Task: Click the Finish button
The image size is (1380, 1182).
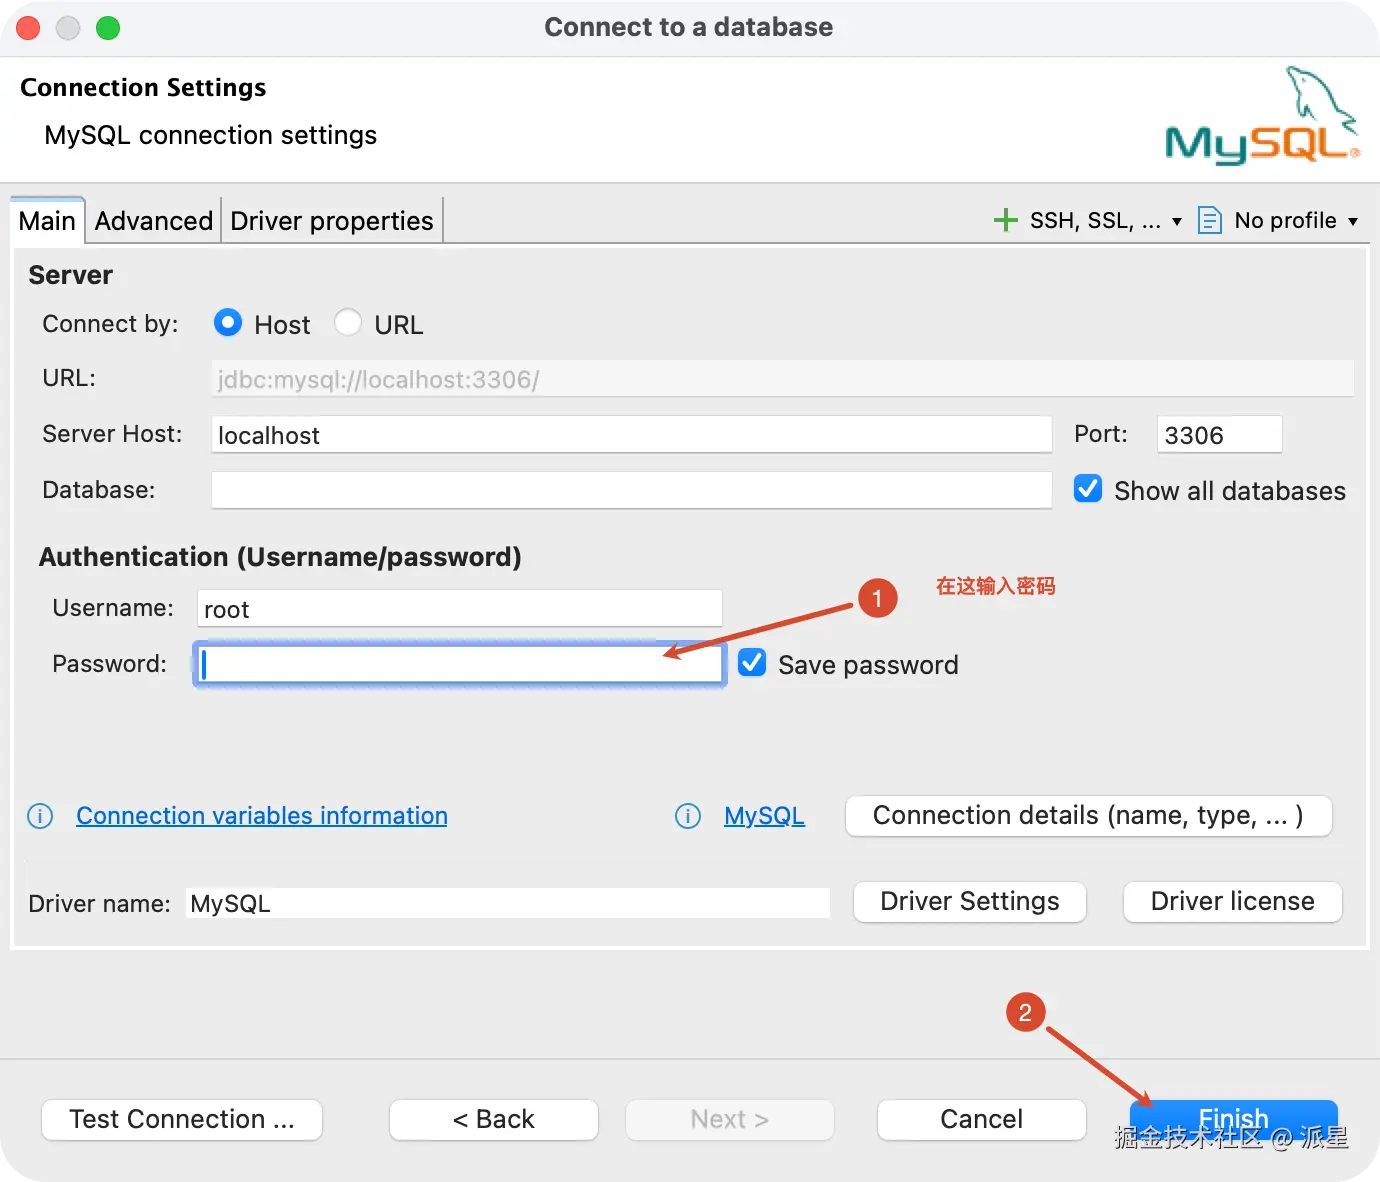Action: click(1234, 1119)
